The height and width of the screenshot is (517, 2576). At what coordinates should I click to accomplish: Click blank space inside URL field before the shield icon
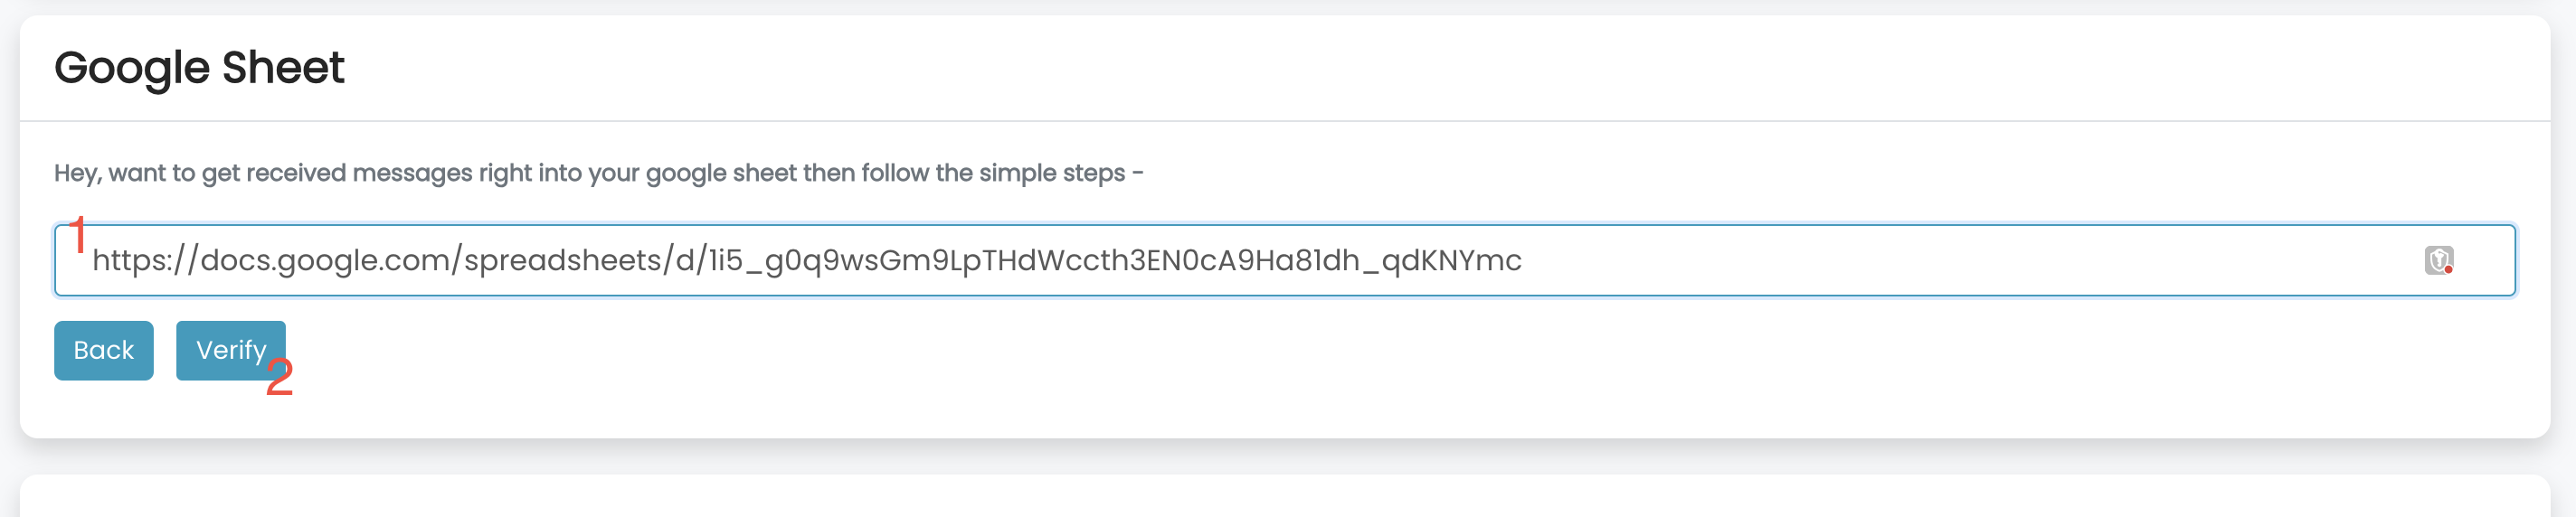(1970, 260)
